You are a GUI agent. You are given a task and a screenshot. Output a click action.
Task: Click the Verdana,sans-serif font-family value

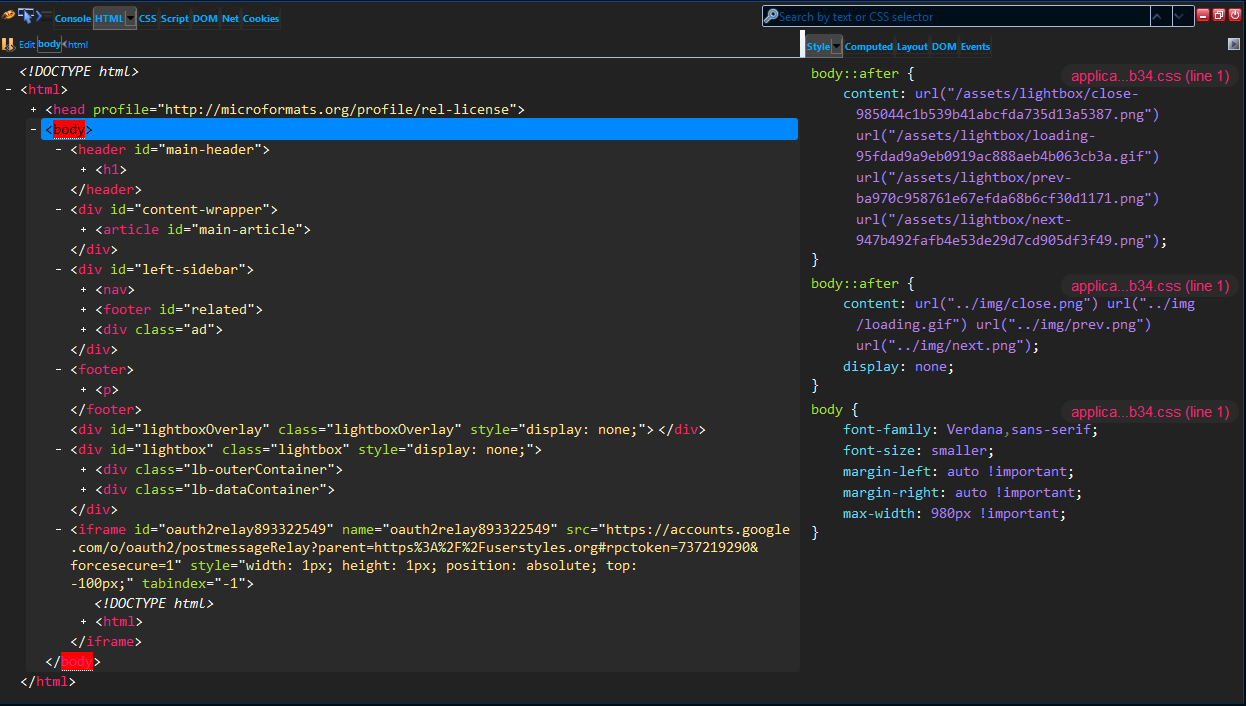(x=1021, y=429)
